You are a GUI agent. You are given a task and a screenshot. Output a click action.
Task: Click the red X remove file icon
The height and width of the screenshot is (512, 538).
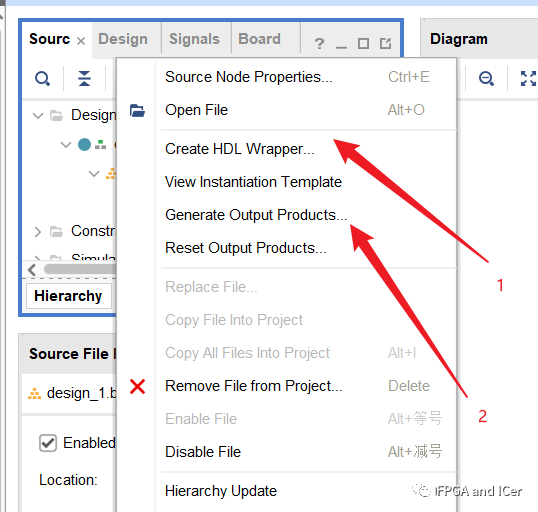tap(137, 386)
